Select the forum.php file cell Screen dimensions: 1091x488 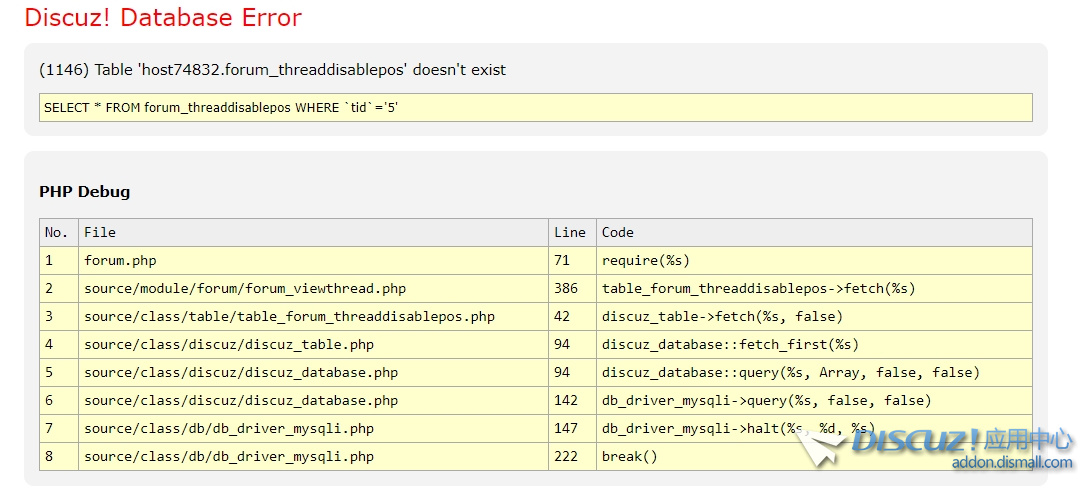click(313, 260)
